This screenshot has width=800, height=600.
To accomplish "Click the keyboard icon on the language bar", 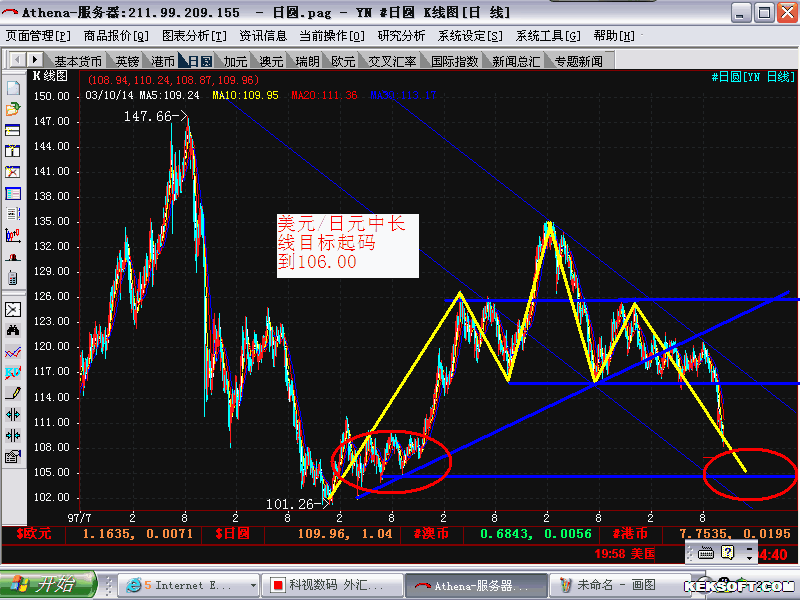I will [706, 553].
